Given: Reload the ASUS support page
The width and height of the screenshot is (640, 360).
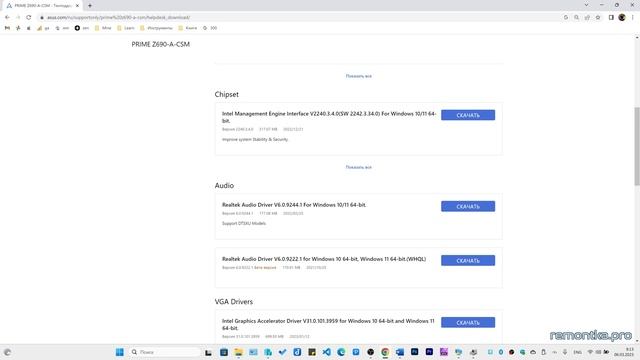Looking at the screenshot, I should pos(29,18).
